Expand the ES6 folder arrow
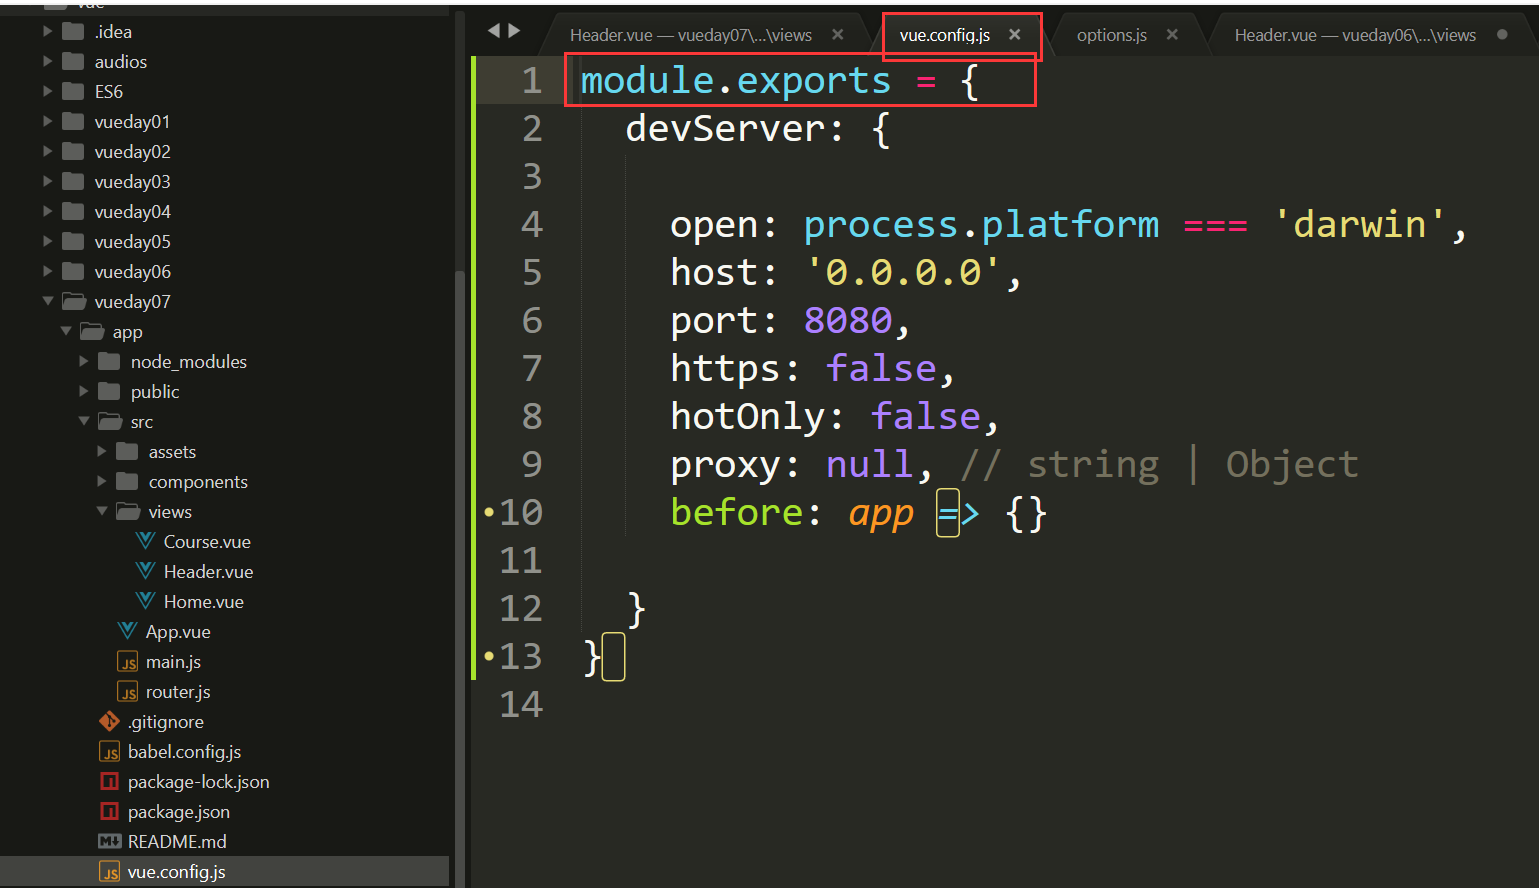 pyautogui.click(x=47, y=92)
